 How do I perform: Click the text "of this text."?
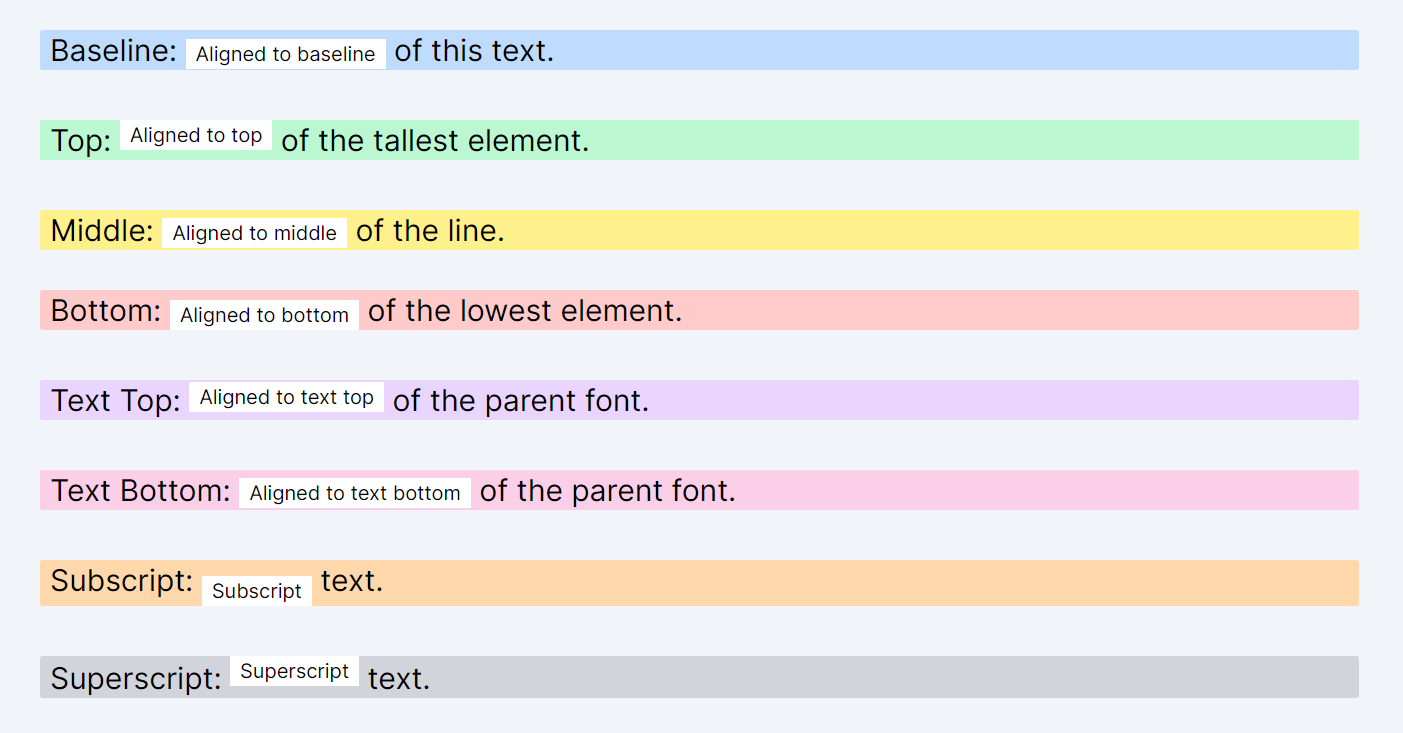click(x=474, y=51)
